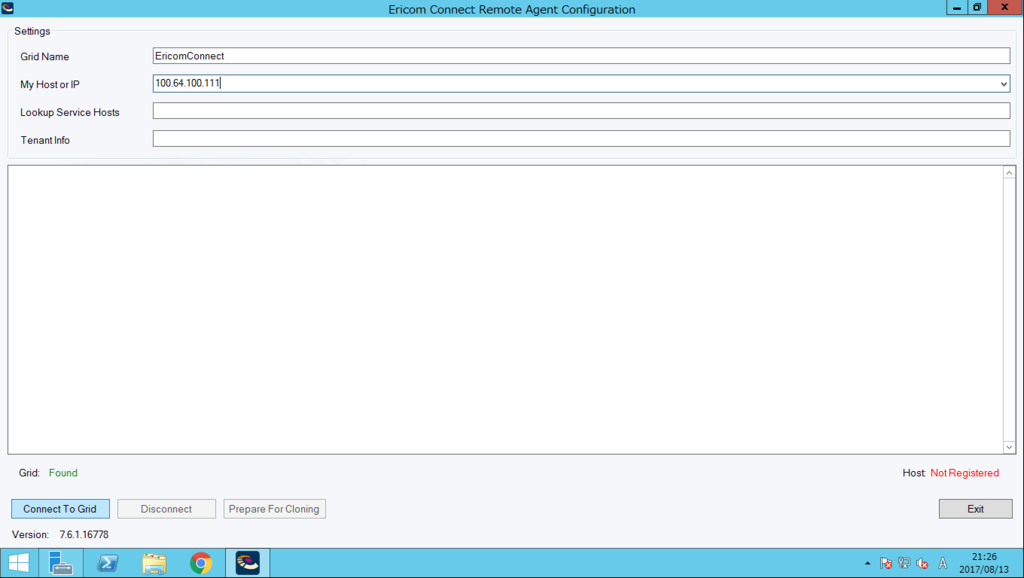Click the Lookup Service Hosts label

point(70,112)
